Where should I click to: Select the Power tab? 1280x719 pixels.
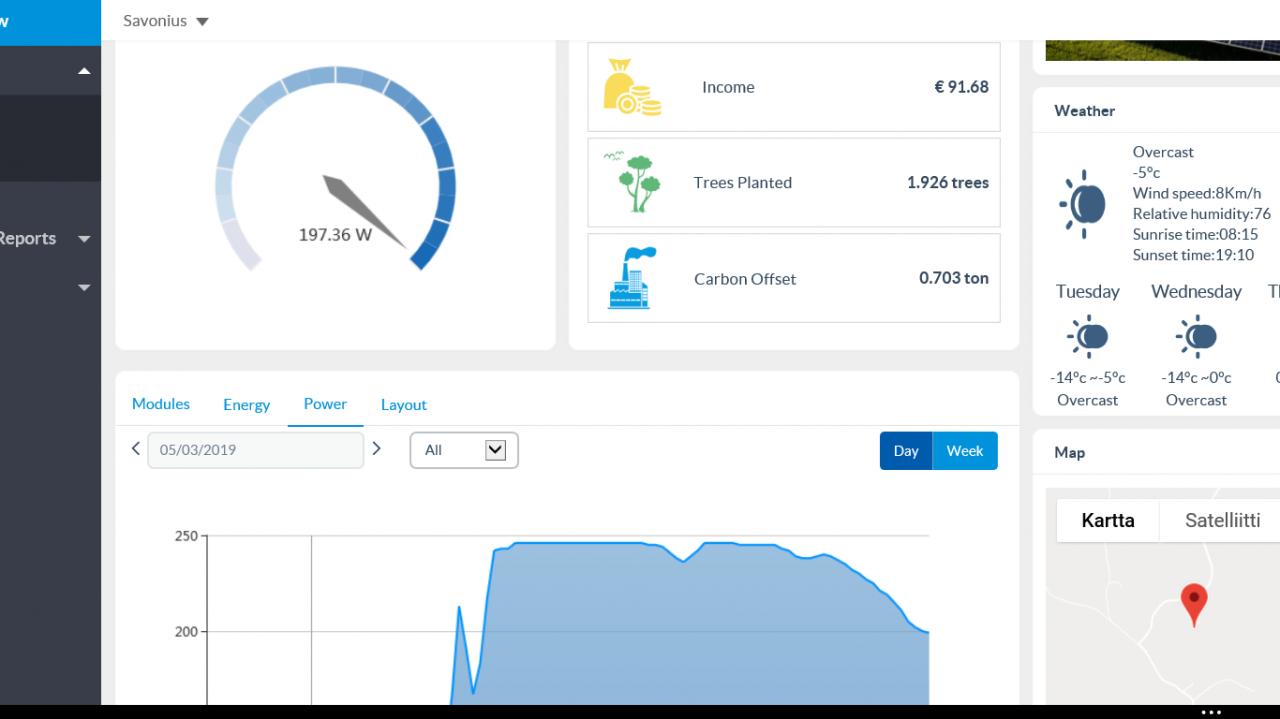325,404
